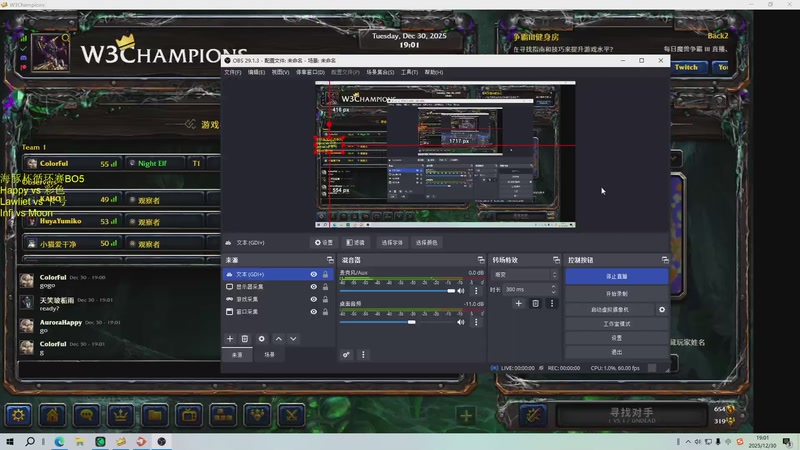Open the W3Champions crown ladder icon
This screenshot has height=450, width=800.
[121, 415]
